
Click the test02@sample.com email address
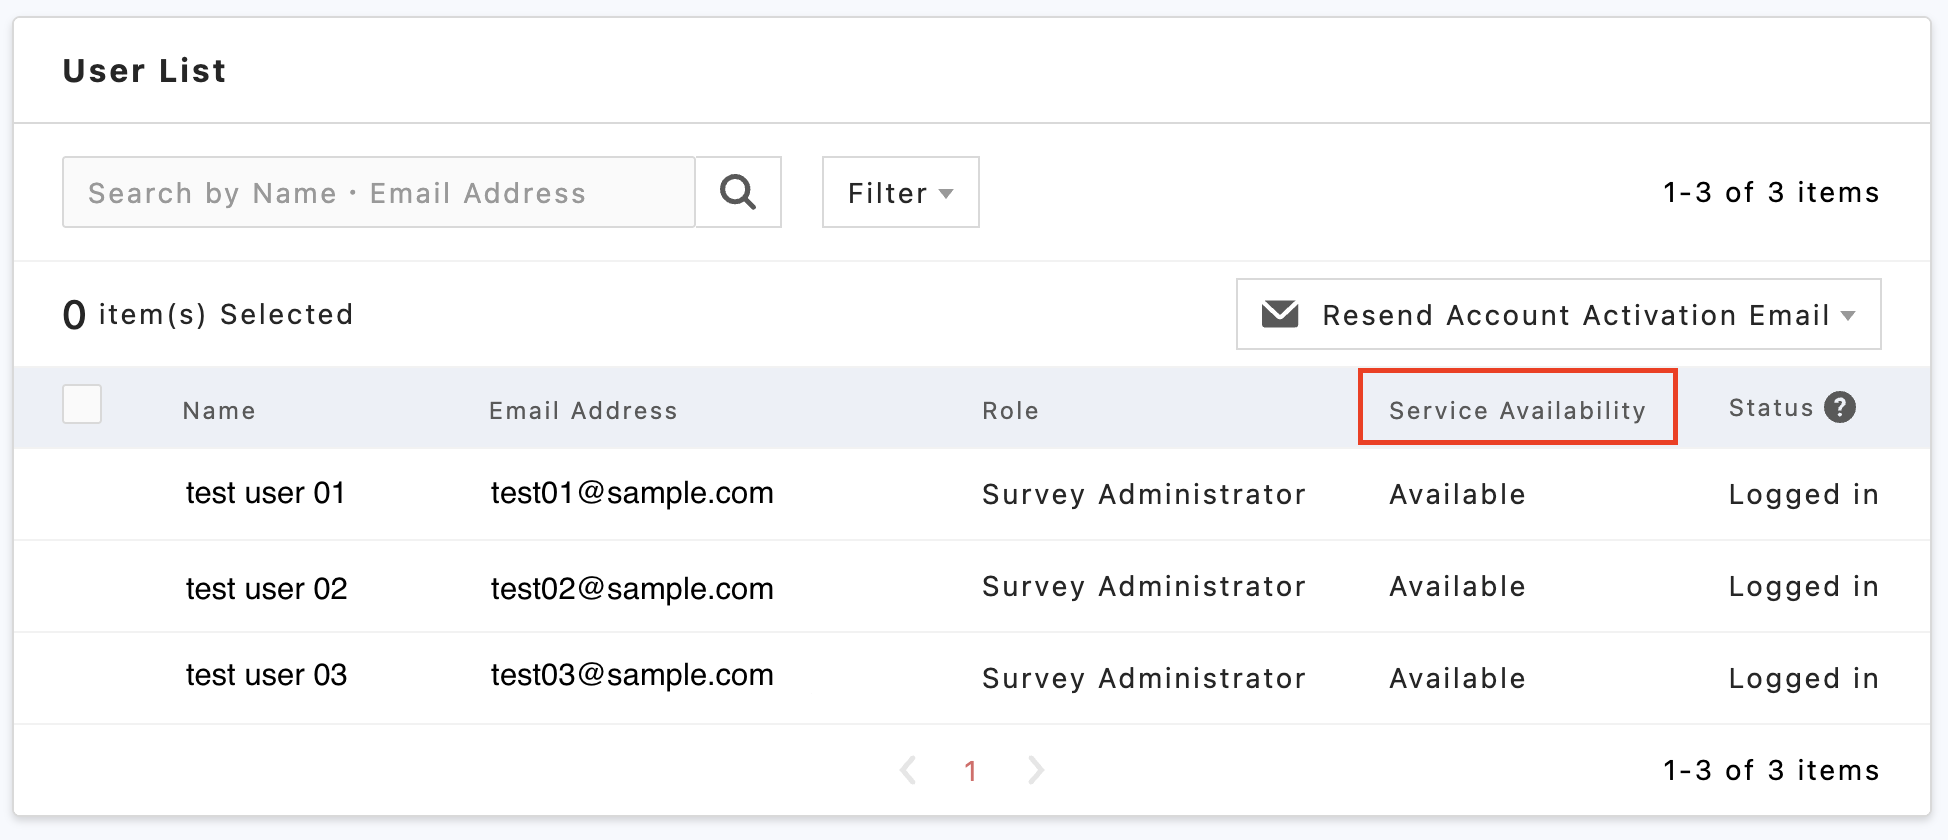632,589
